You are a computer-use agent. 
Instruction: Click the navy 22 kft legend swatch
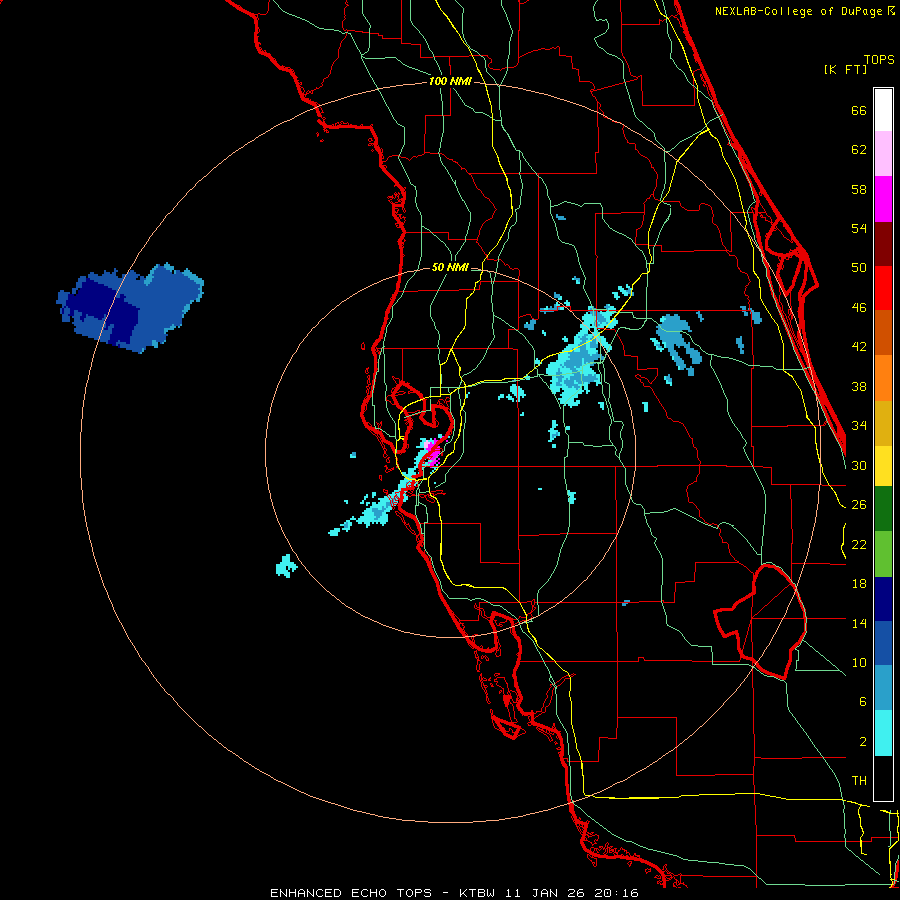tap(883, 599)
